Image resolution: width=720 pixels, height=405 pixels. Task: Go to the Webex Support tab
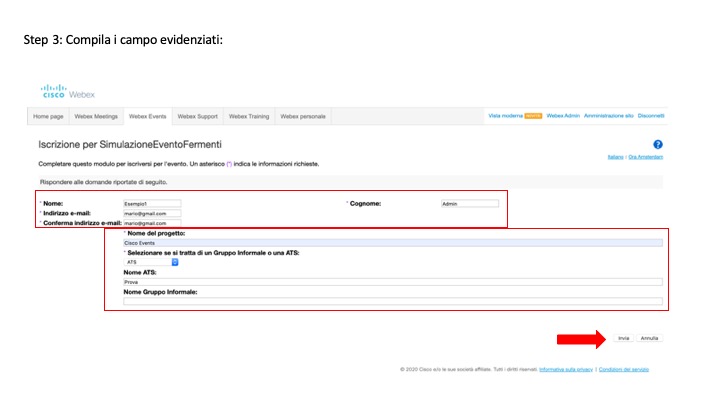(x=197, y=116)
